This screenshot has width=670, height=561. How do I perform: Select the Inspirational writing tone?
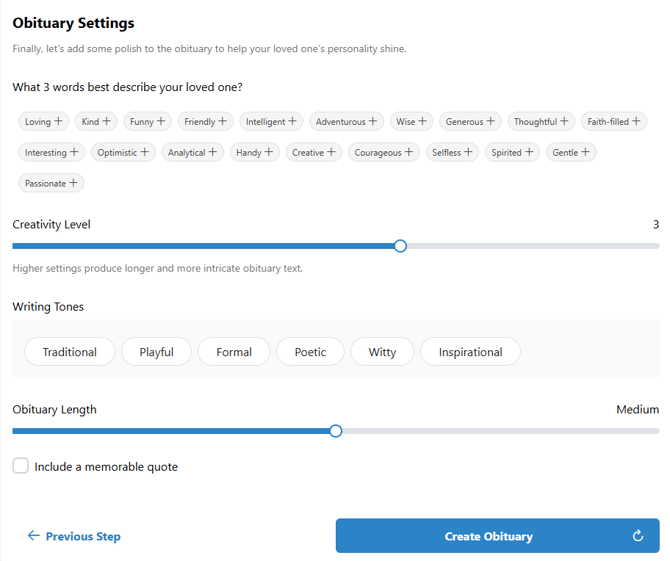(x=470, y=352)
